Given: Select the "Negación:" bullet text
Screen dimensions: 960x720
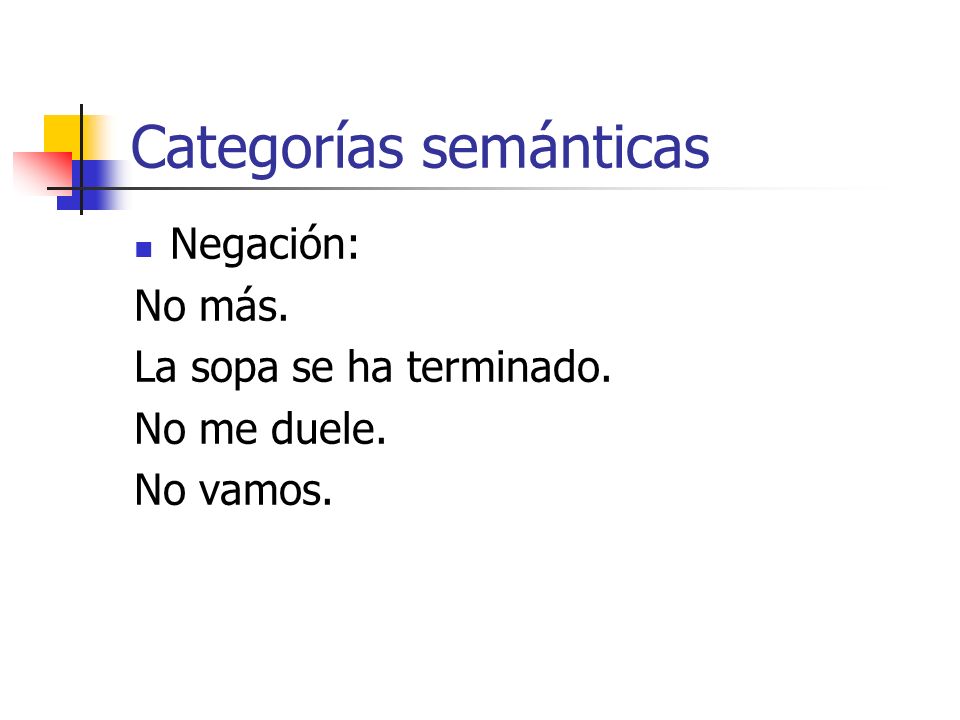Looking at the screenshot, I should [x=264, y=245].
